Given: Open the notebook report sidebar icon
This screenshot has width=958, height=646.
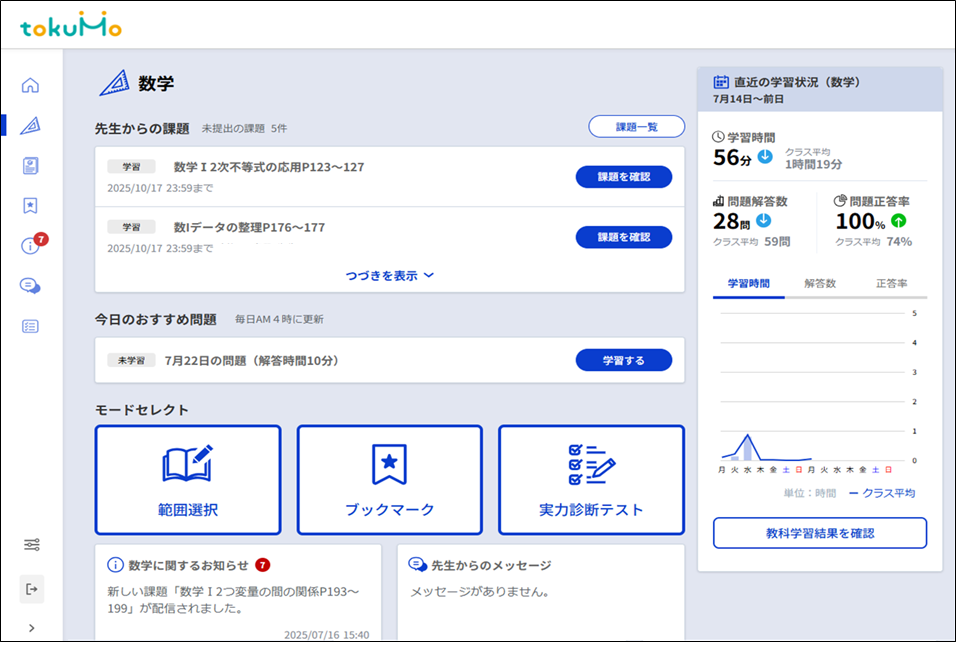Looking at the screenshot, I should 31,165.
